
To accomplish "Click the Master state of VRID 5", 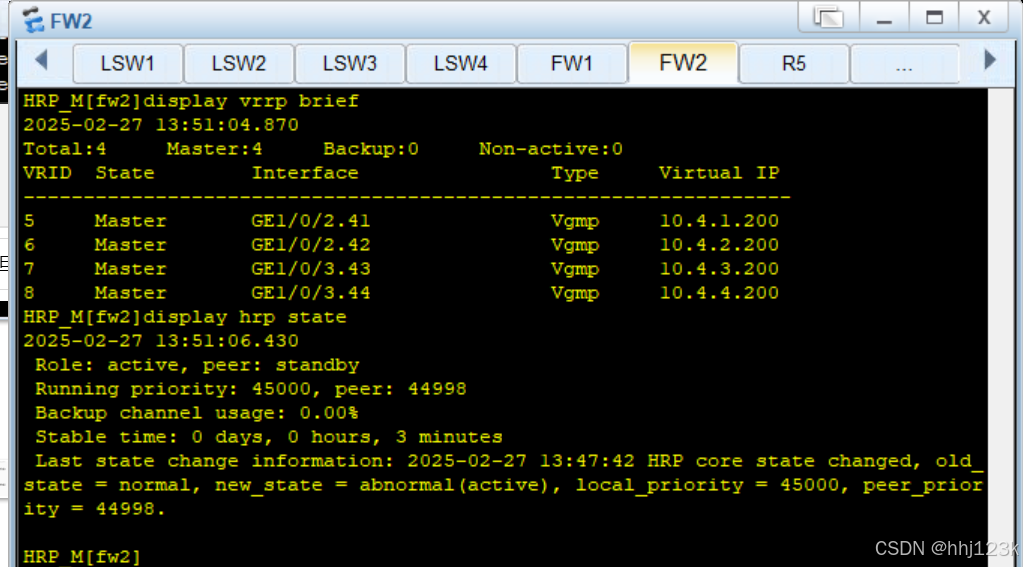I will point(130,221).
